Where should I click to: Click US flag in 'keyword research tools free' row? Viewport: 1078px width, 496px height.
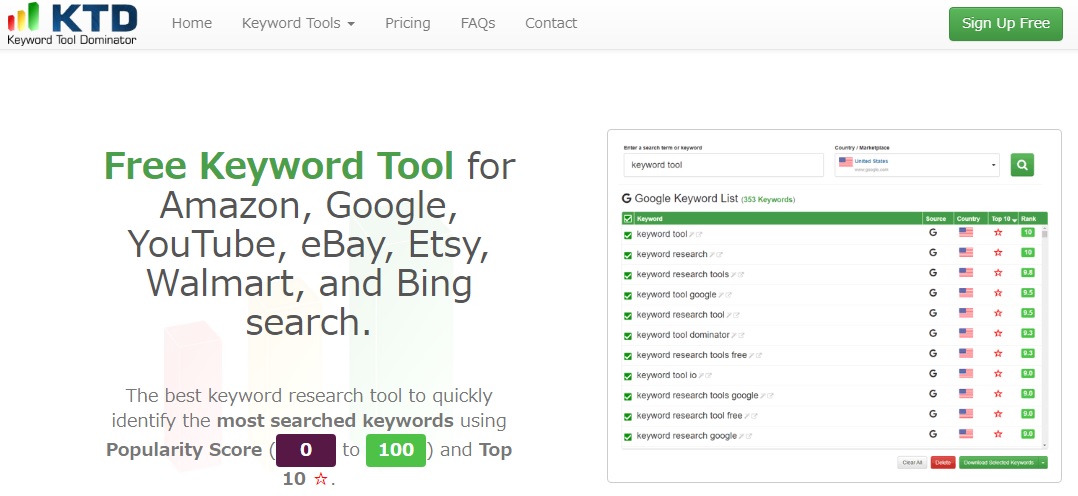click(x=966, y=353)
